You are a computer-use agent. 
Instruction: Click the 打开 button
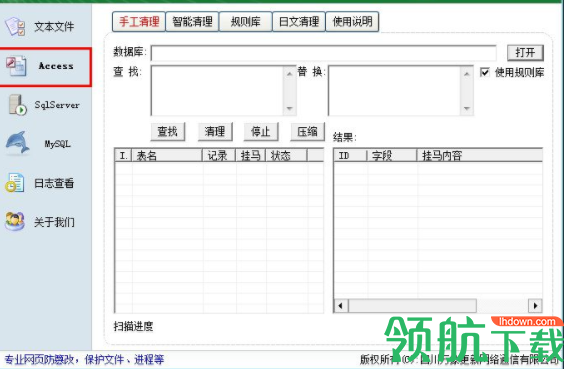[x=525, y=53]
